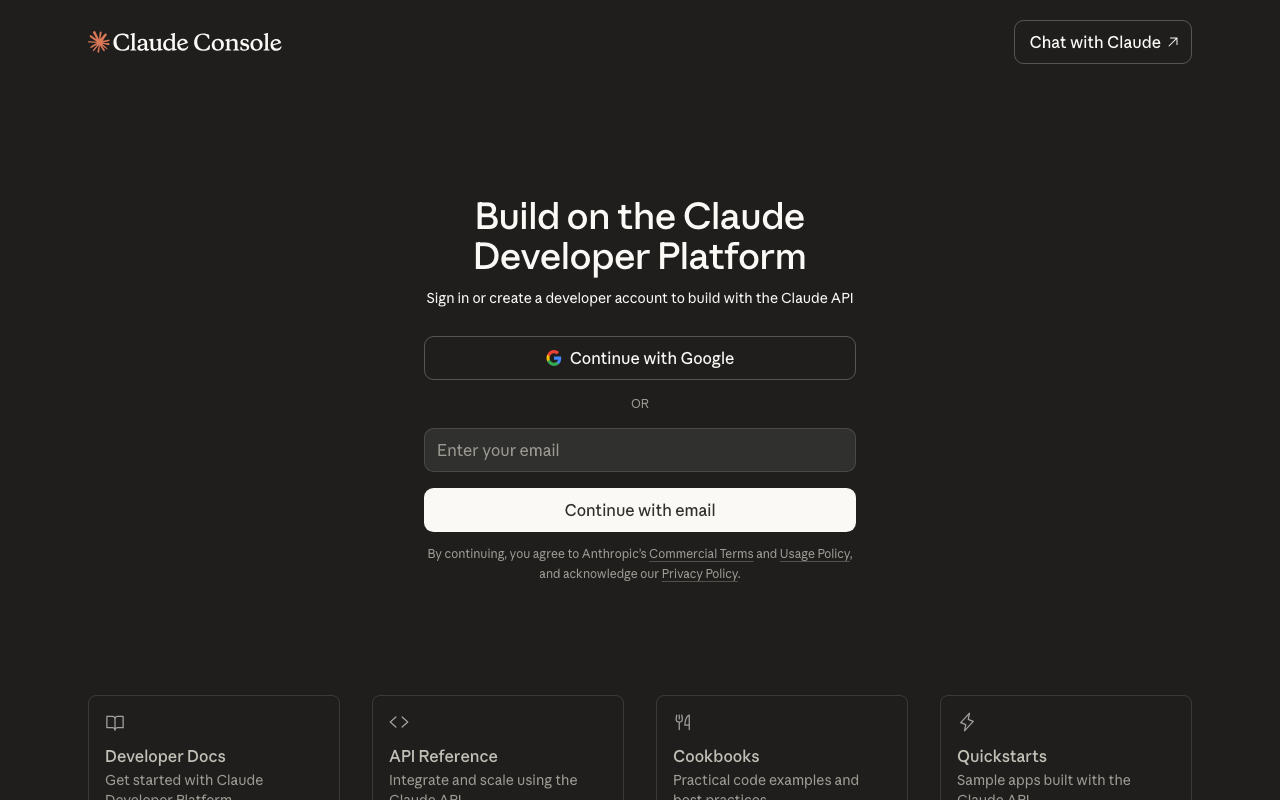Click the OR separator label
The height and width of the screenshot is (800, 1280).
pos(640,404)
